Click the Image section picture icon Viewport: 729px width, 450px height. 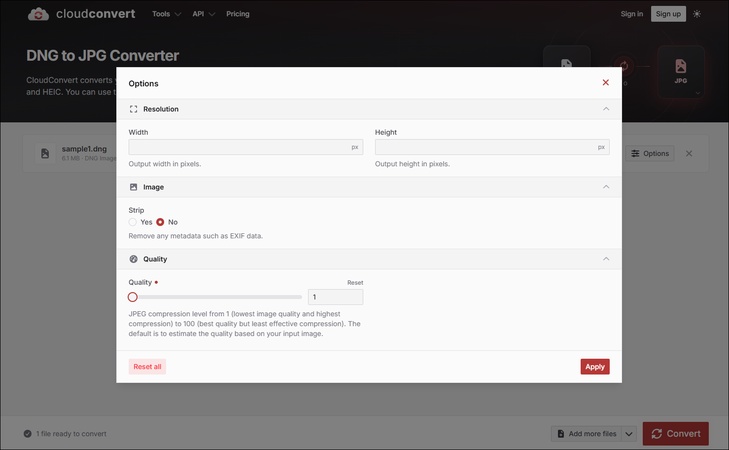point(133,187)
